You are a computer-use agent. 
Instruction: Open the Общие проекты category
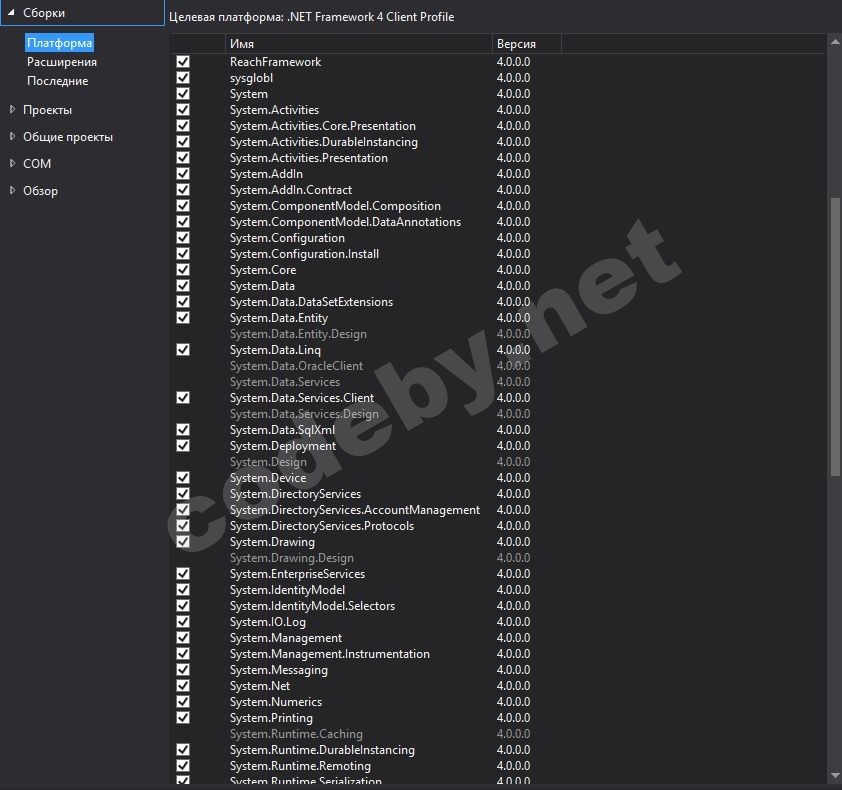pyautogui.click(x=68, y=137)
